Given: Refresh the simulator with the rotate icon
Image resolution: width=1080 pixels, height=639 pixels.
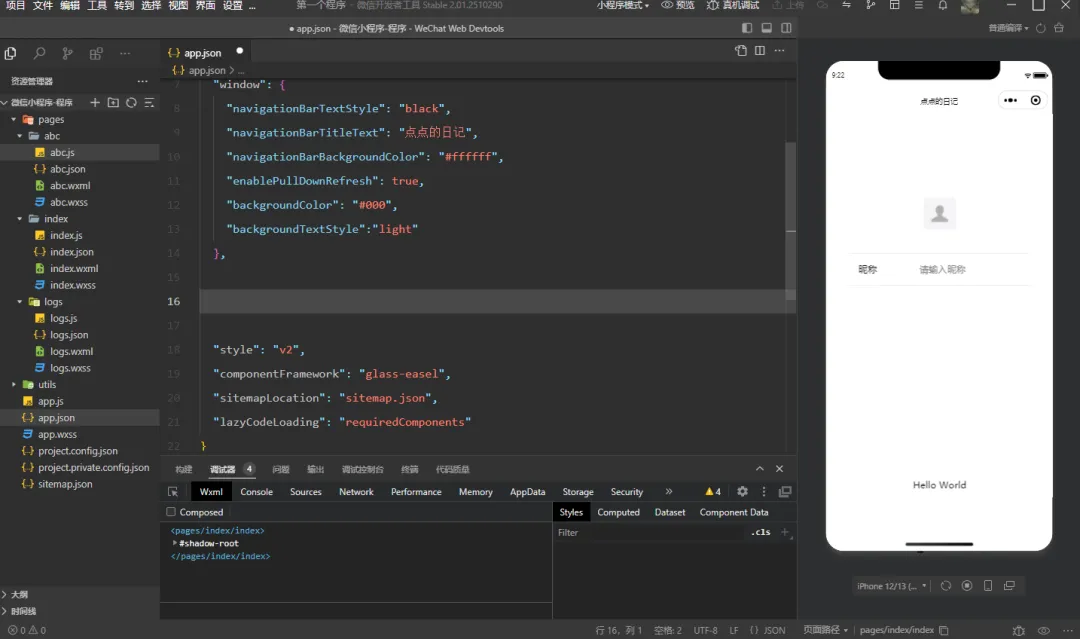Looking at the screenshot, I should [946, 585].
